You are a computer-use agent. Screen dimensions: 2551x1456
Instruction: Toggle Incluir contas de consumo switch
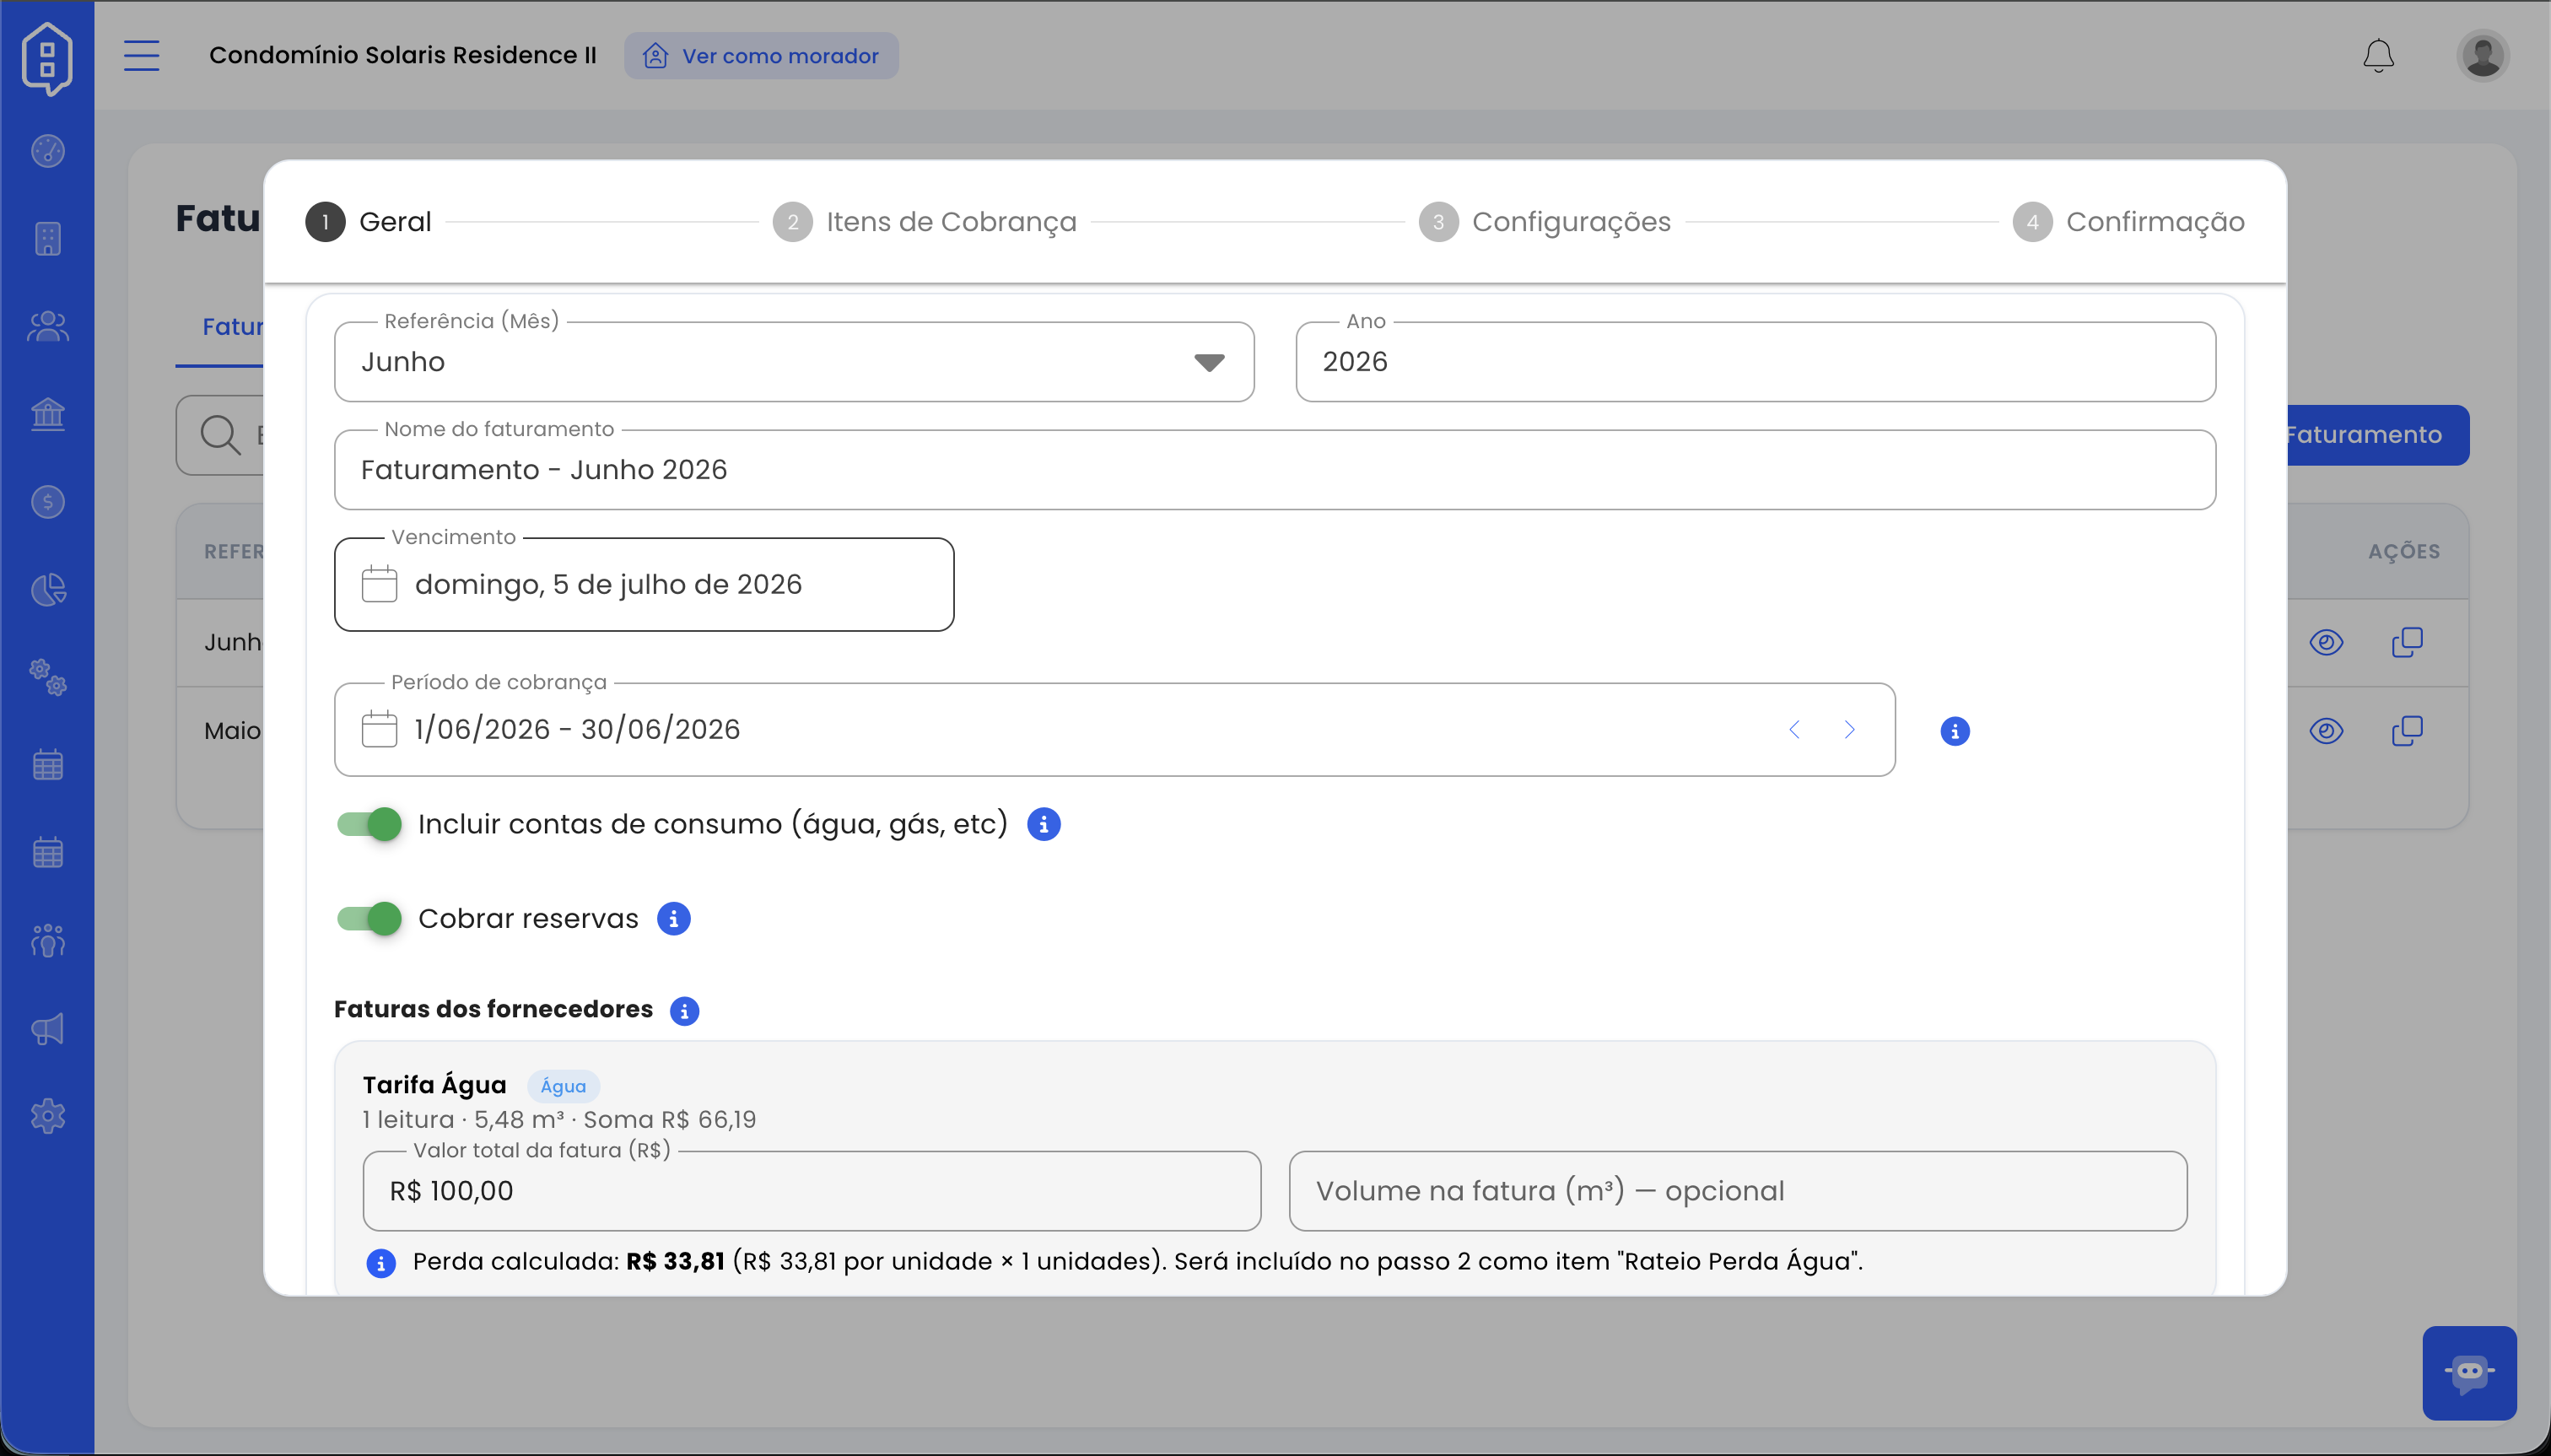pyautogui.click(x=369, y=824)
